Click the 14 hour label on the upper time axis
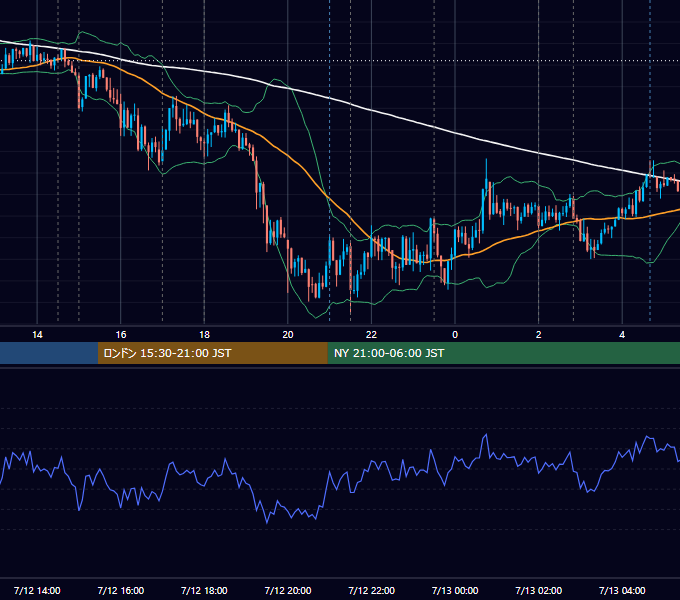680x600 pixels. tap(37, 335)
